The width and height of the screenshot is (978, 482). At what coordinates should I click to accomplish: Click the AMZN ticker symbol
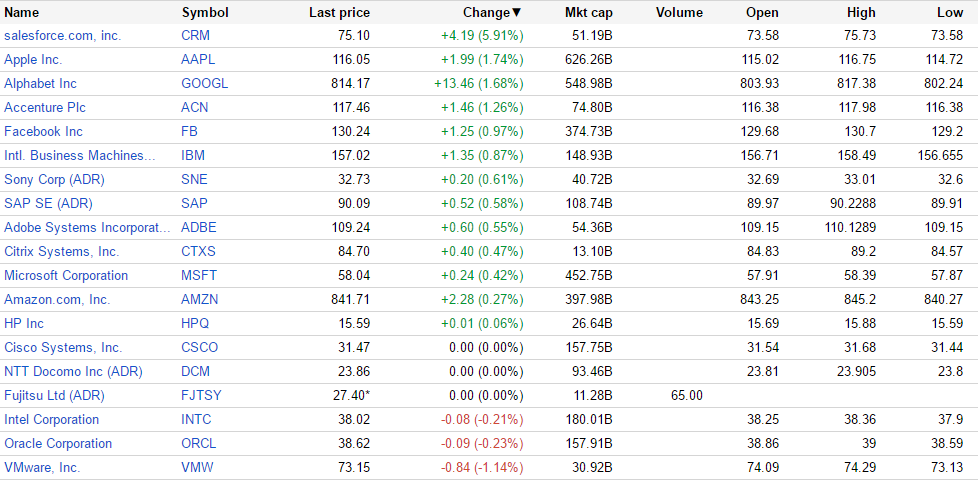[x=200, y=300]
